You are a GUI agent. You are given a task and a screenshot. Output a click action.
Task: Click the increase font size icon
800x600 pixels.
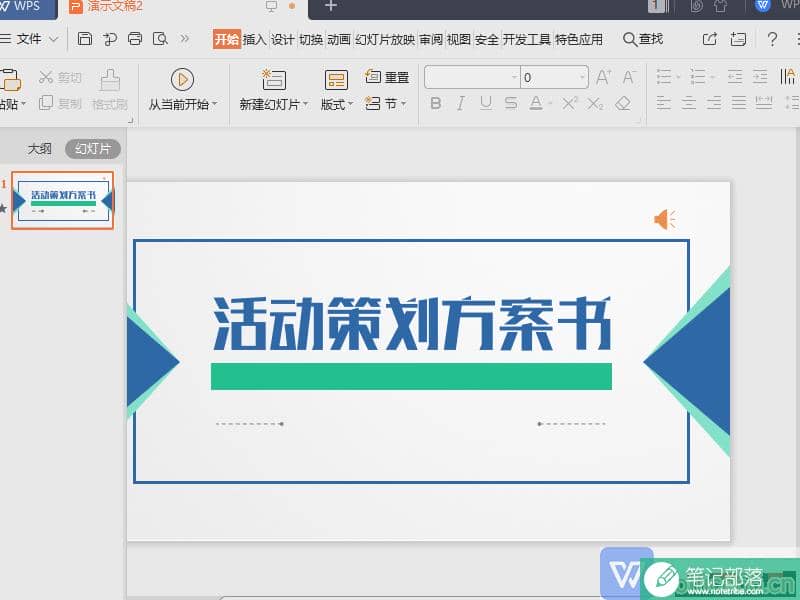click(x=604, y=78)
